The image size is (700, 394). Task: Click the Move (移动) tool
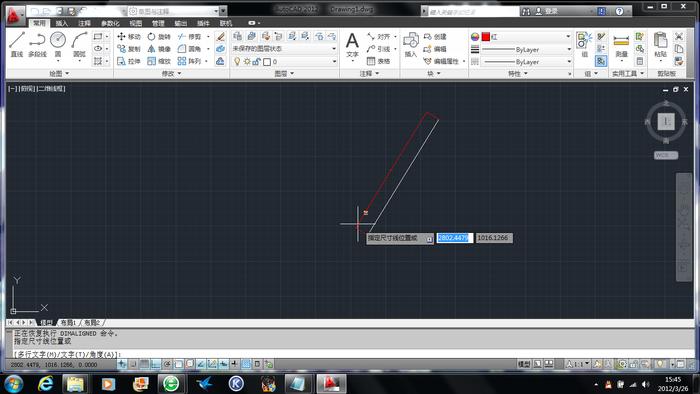[129, 37]
